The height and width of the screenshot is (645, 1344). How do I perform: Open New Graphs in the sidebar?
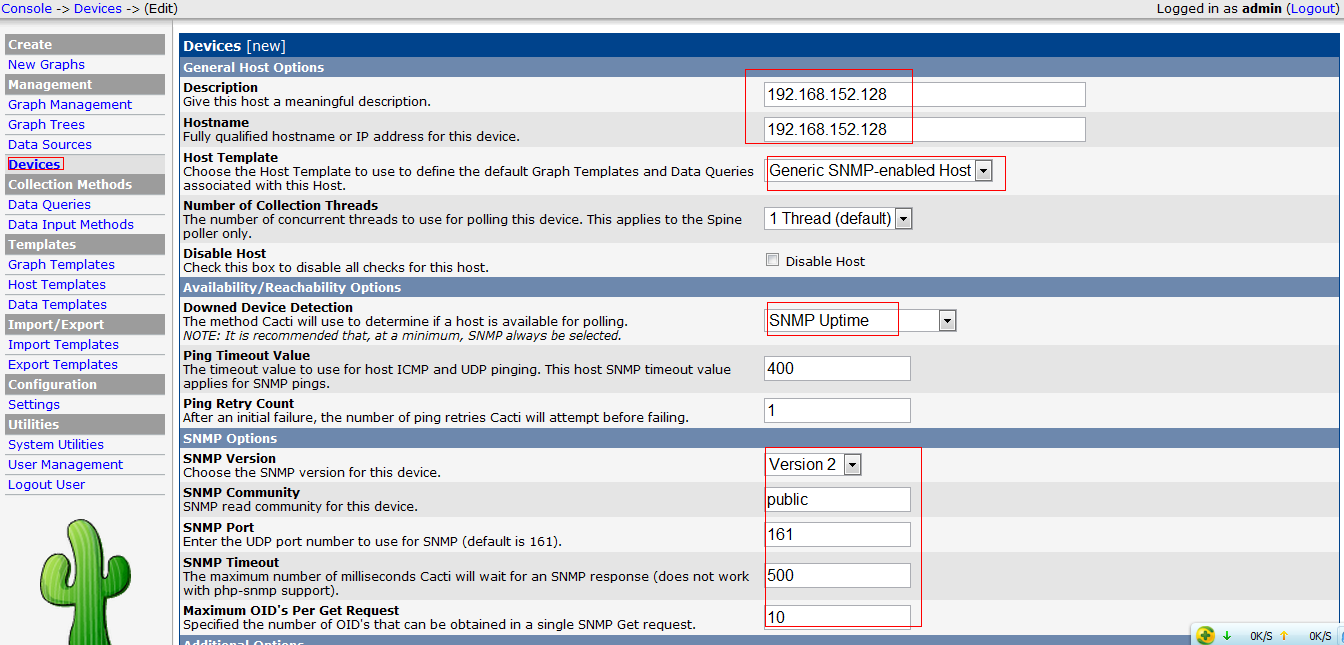[46, 65]
